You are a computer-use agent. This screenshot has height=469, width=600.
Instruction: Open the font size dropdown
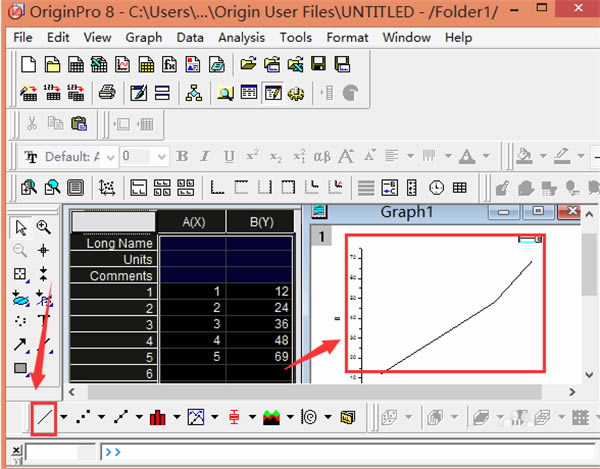(x=162, y=156)
